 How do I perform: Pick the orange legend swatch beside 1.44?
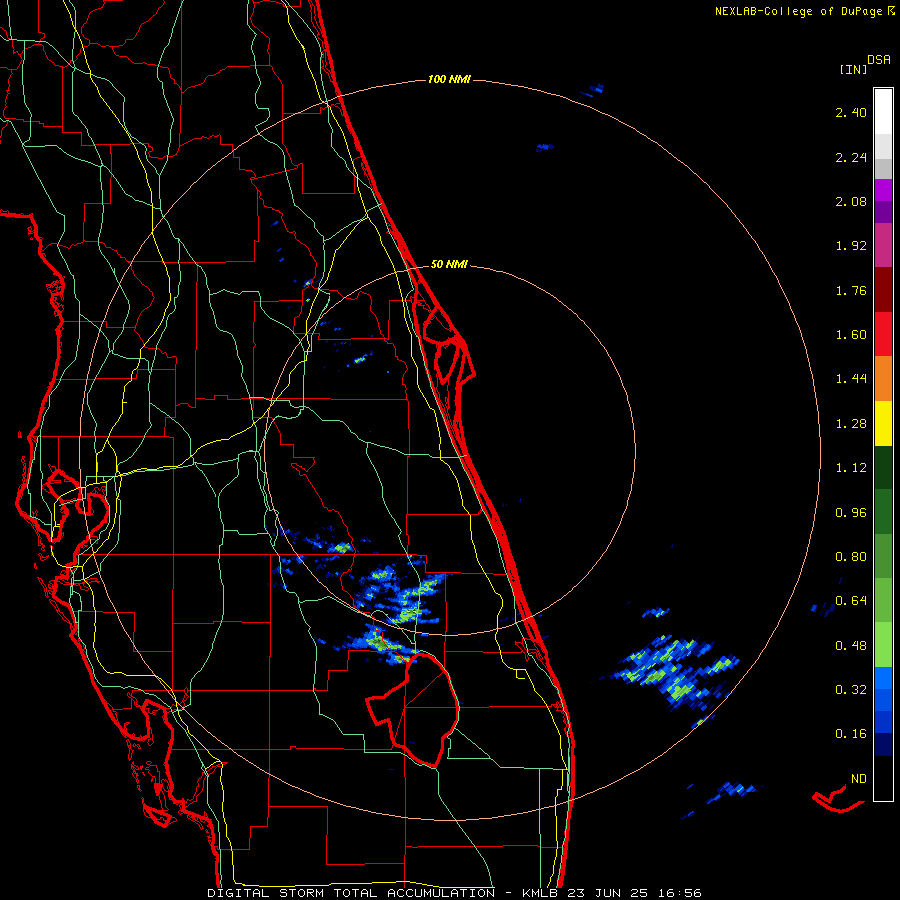tap(883, 379)
